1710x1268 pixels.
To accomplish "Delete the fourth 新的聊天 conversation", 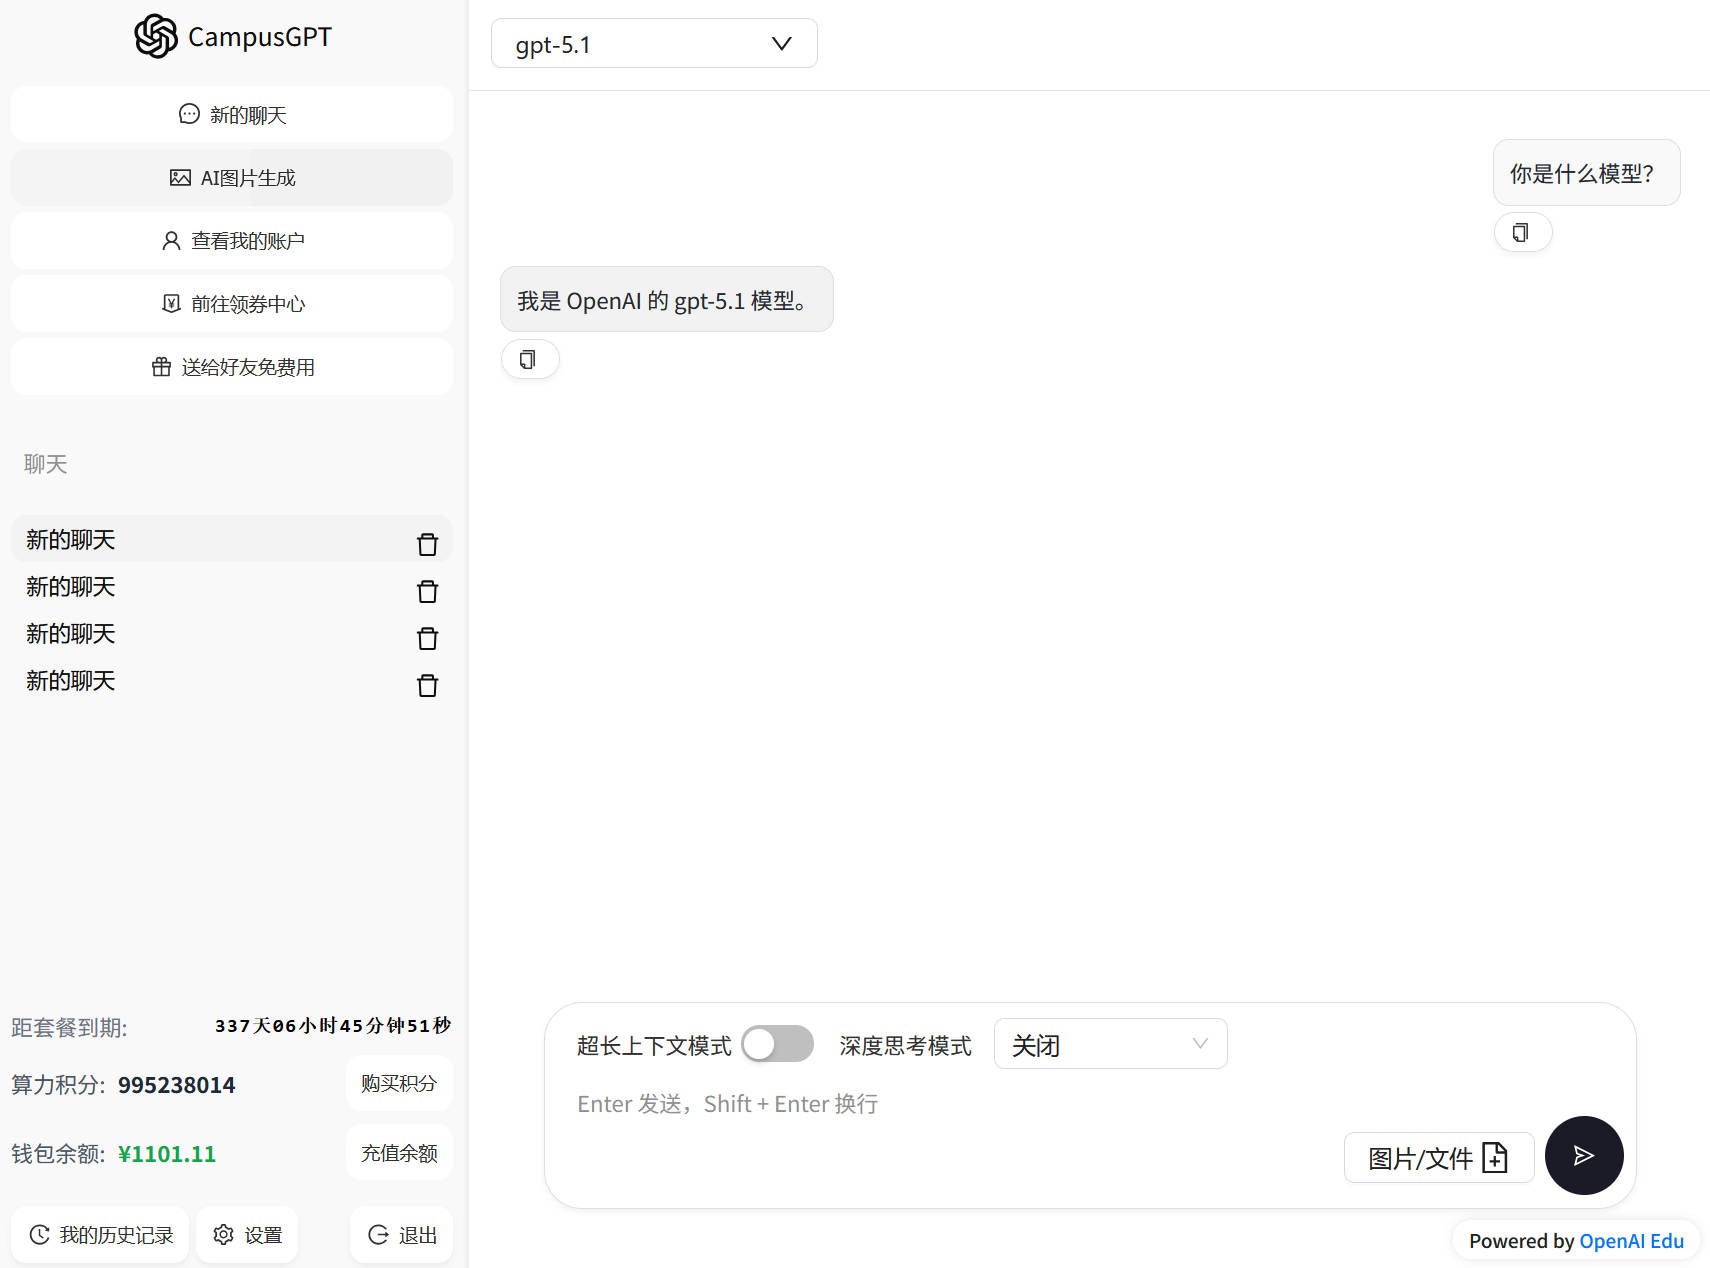I will point(427,685).
